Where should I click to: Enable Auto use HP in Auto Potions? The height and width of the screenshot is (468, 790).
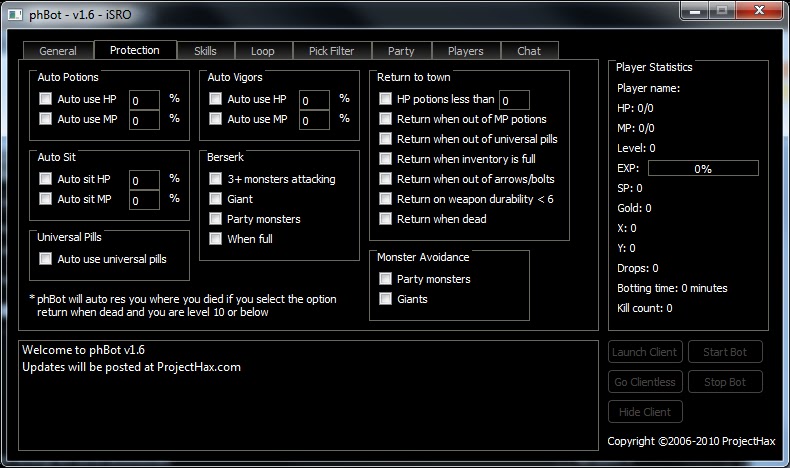(45, 98)
